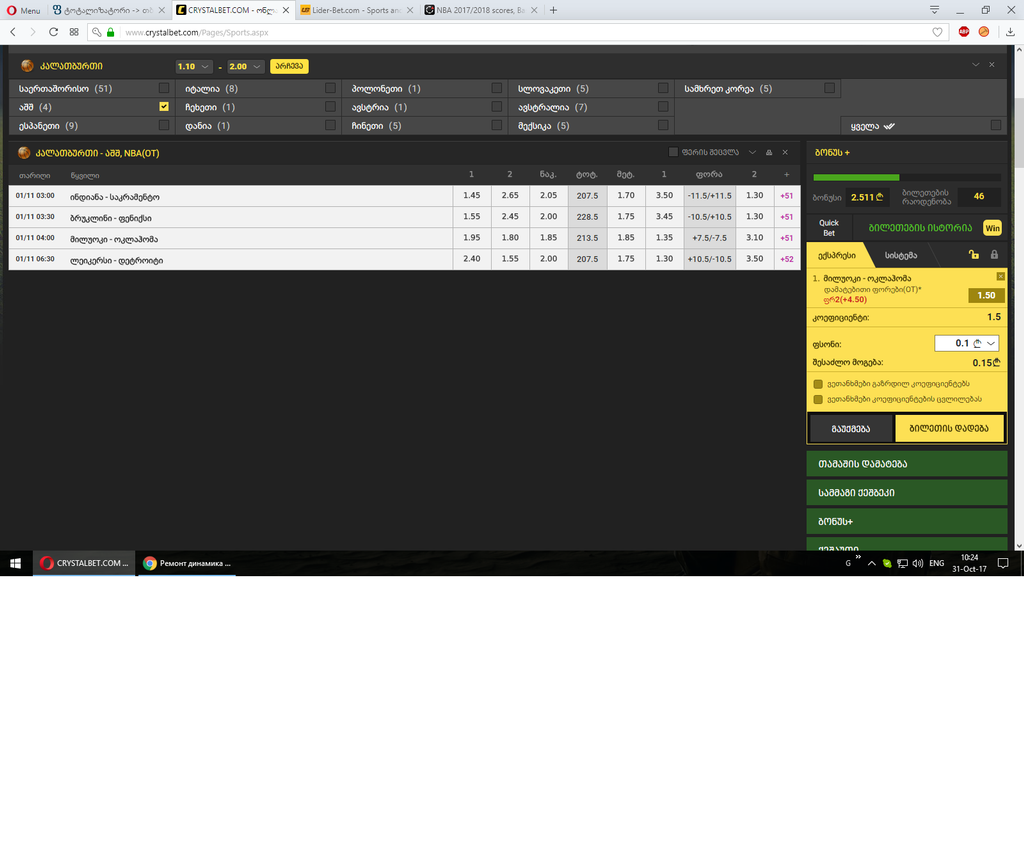The height and width of the screenshot is (853, 1024).
Task: Uncheck the აშშ (4) checkbox
Action: click(x=164, y=106)
